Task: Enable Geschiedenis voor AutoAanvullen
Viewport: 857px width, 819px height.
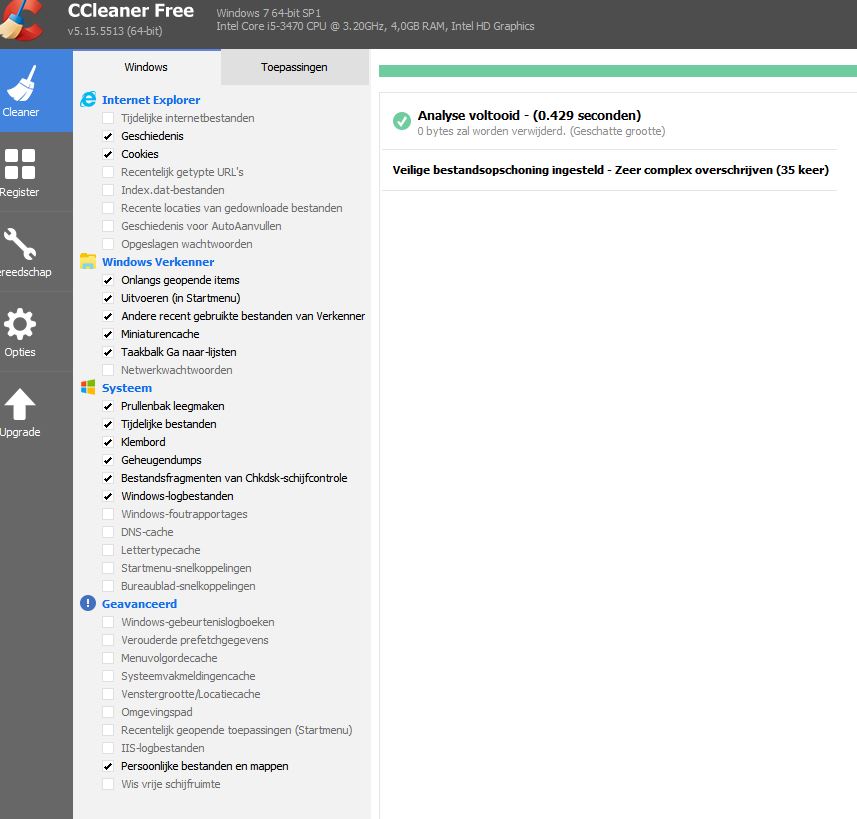Action: [x=108, y=226]
